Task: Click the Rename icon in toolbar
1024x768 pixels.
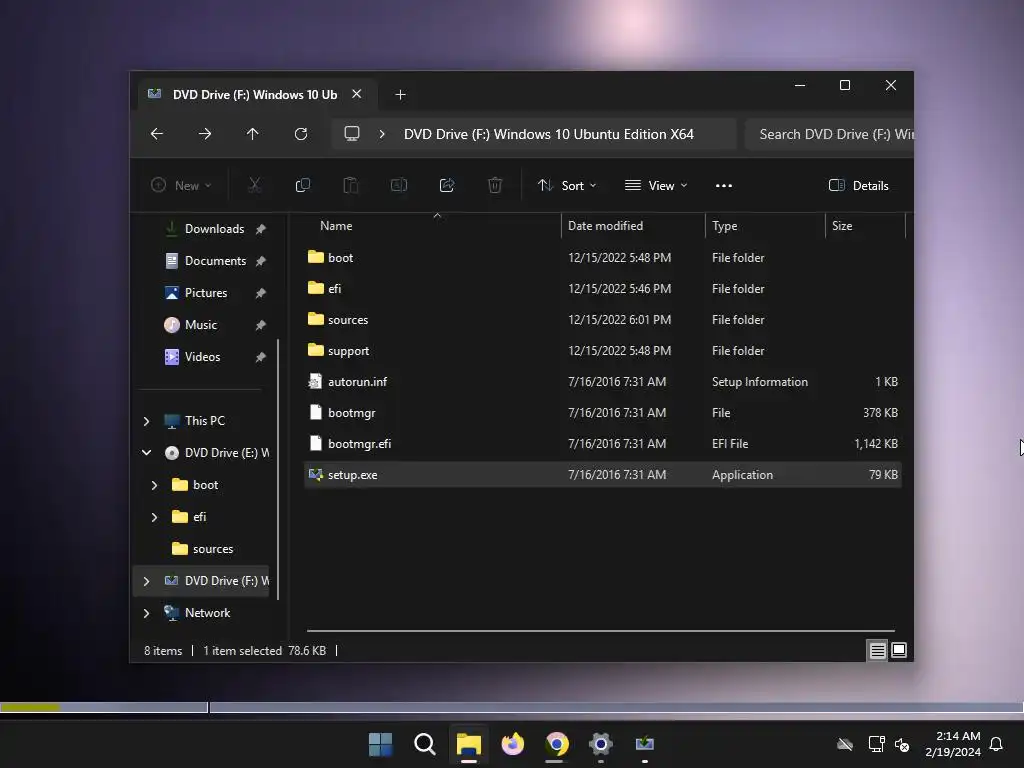Action: pos(398,185)
